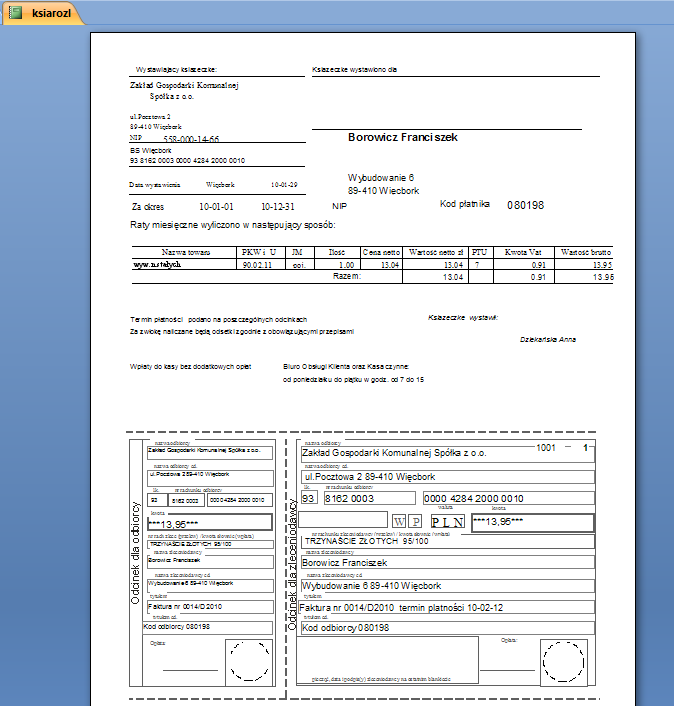Click account number 93 8162 0003 0000 4284 2000 0010
The width and height of the screenshot is (674, 706).
187,160
